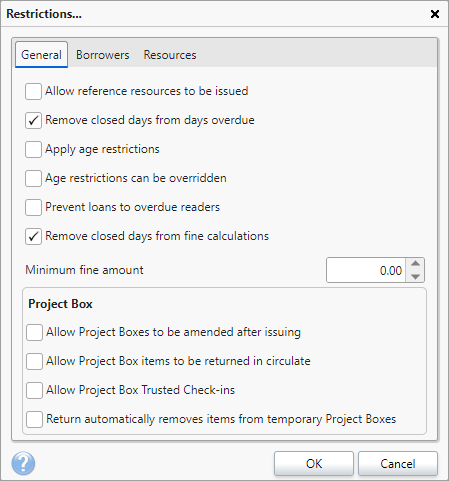Open help via the question mark icon
Screen dimensions: 449x481
(23, 463)
